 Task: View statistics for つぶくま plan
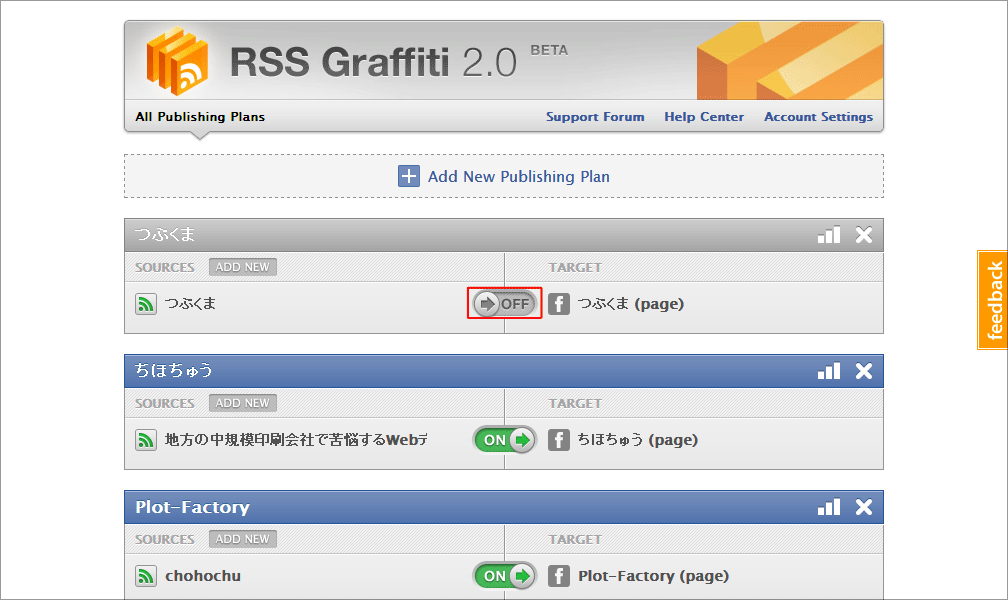[829, 235]
